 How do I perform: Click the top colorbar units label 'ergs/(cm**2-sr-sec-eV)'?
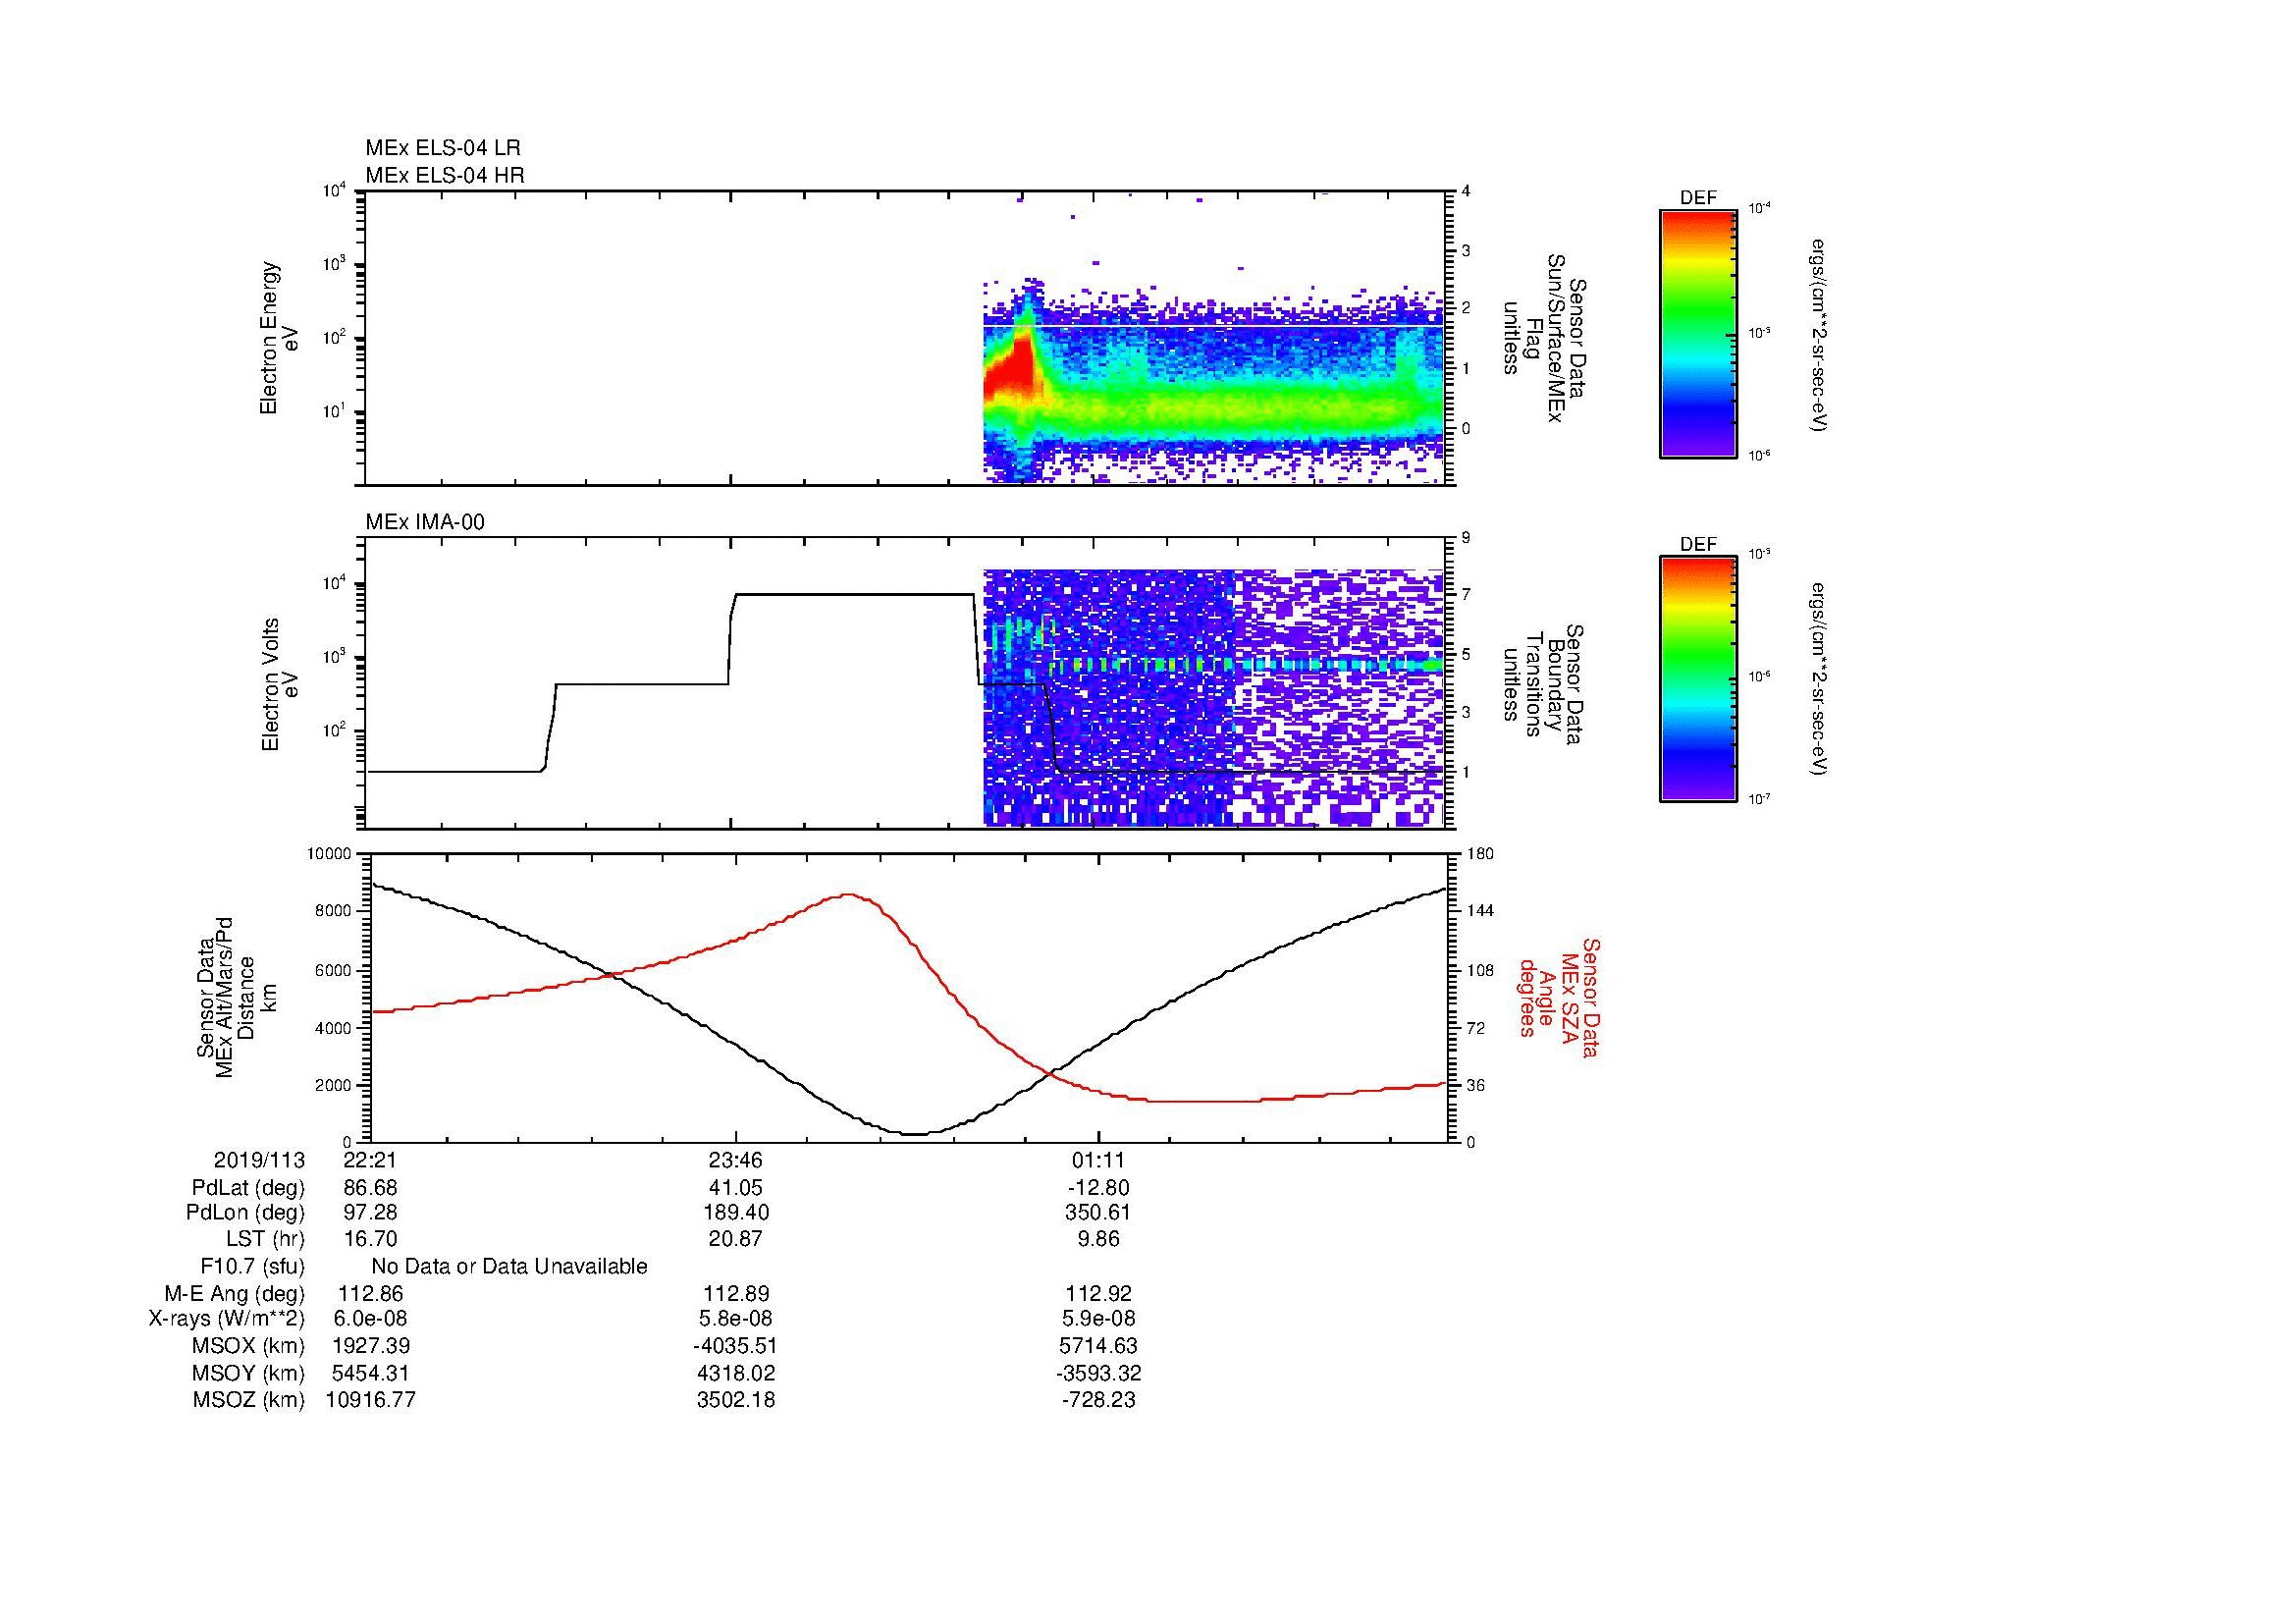pyautogui.click(x=1820, y=335)
